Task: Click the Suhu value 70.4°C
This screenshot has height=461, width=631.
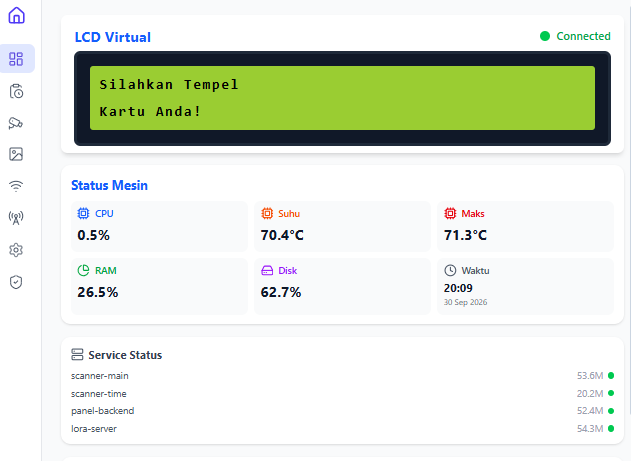Action: [x=282, y=235]
